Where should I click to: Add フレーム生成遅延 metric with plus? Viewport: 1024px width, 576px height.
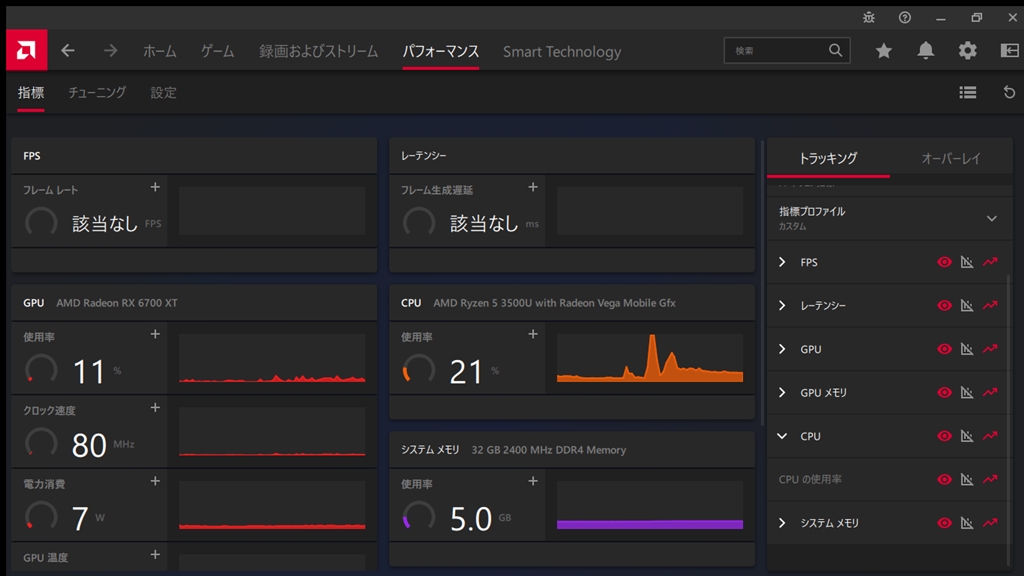click(533, 187)
